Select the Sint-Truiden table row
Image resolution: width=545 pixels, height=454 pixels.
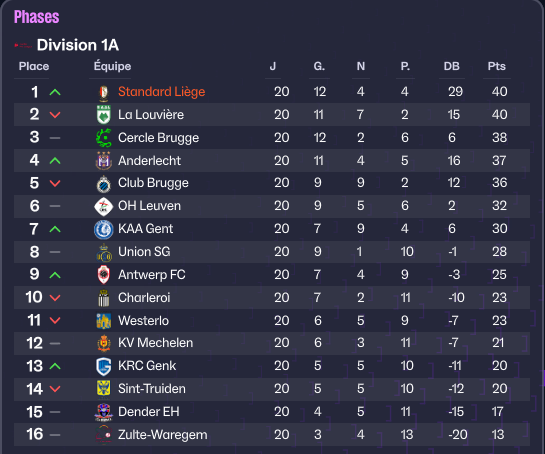click(272, 389)
